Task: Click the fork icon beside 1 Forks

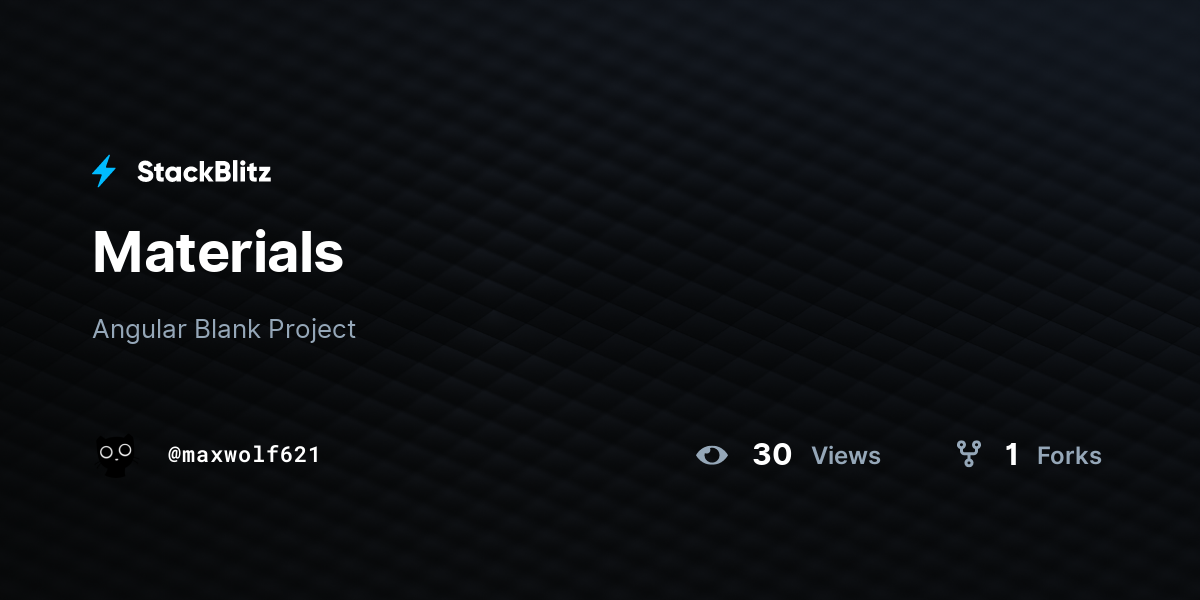Action: 968,455
